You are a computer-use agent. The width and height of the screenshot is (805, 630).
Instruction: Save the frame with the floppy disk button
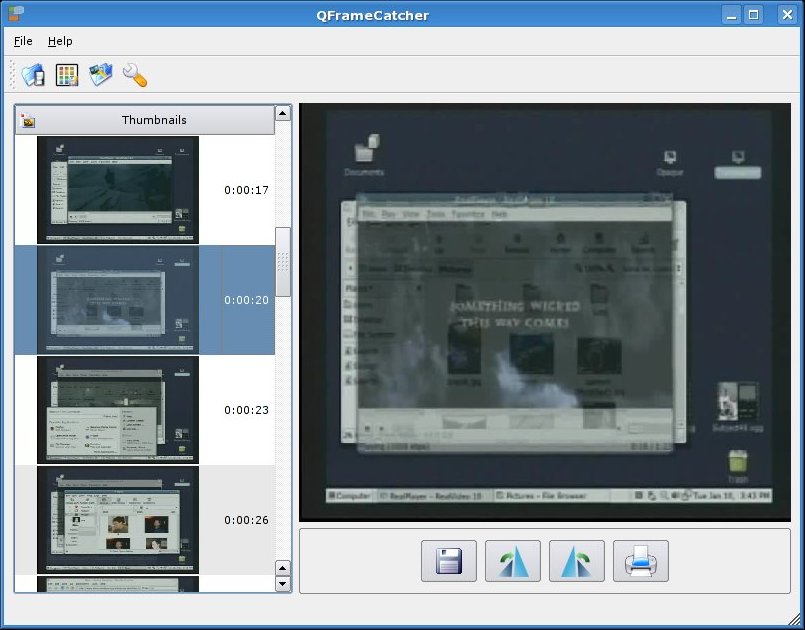tap(449, 561)
